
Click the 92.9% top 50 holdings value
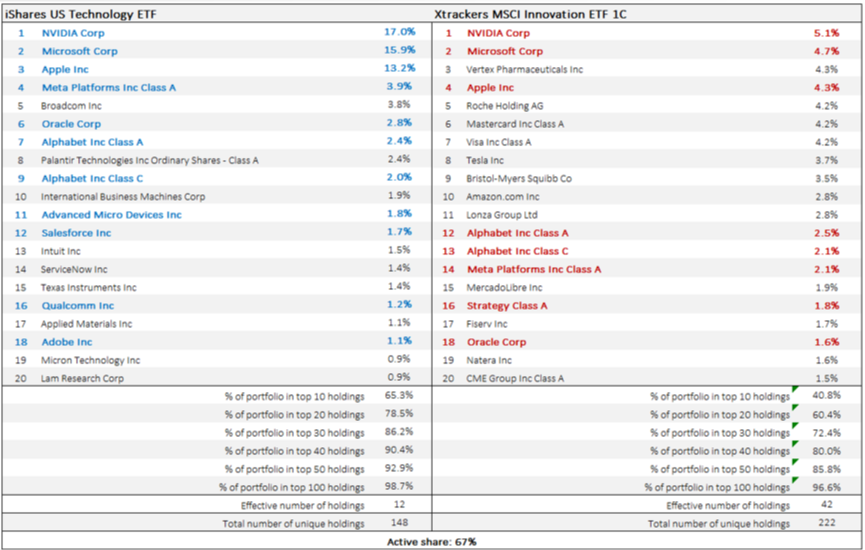[x=399, y=468]
